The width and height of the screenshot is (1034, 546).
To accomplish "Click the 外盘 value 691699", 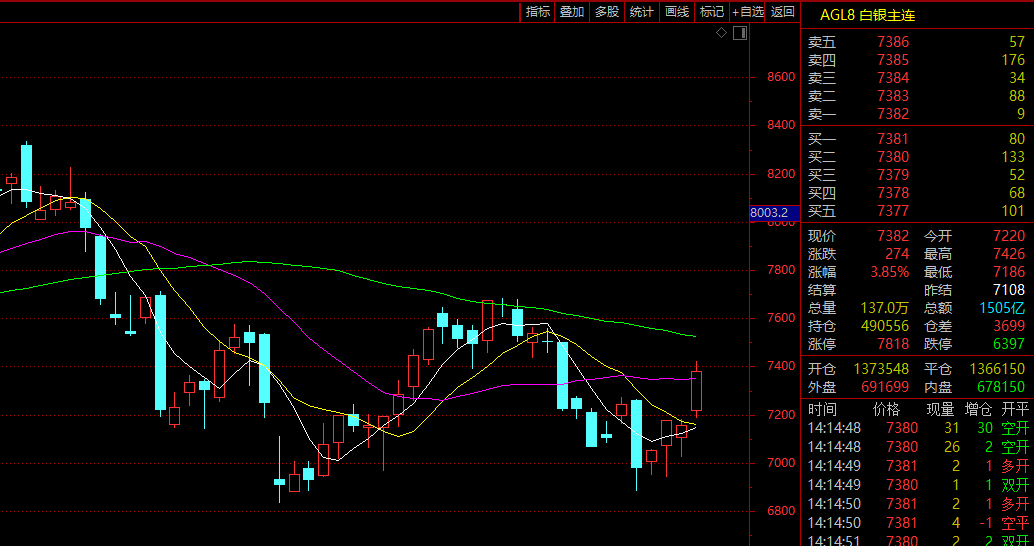I will pos(884,387).
